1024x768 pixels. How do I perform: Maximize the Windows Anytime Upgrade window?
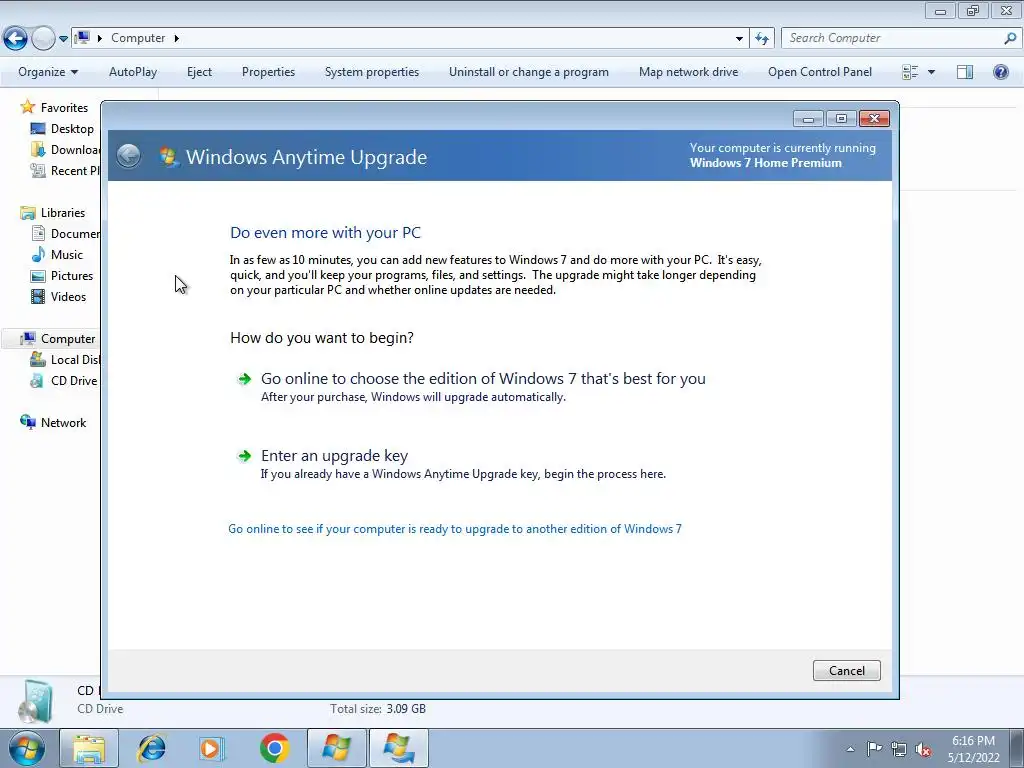841,118
